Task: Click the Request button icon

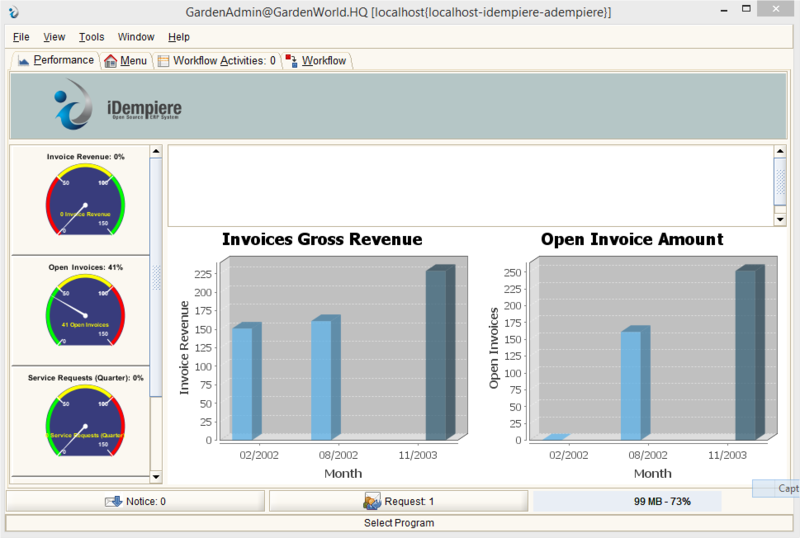Action: [x=372, y=501]
